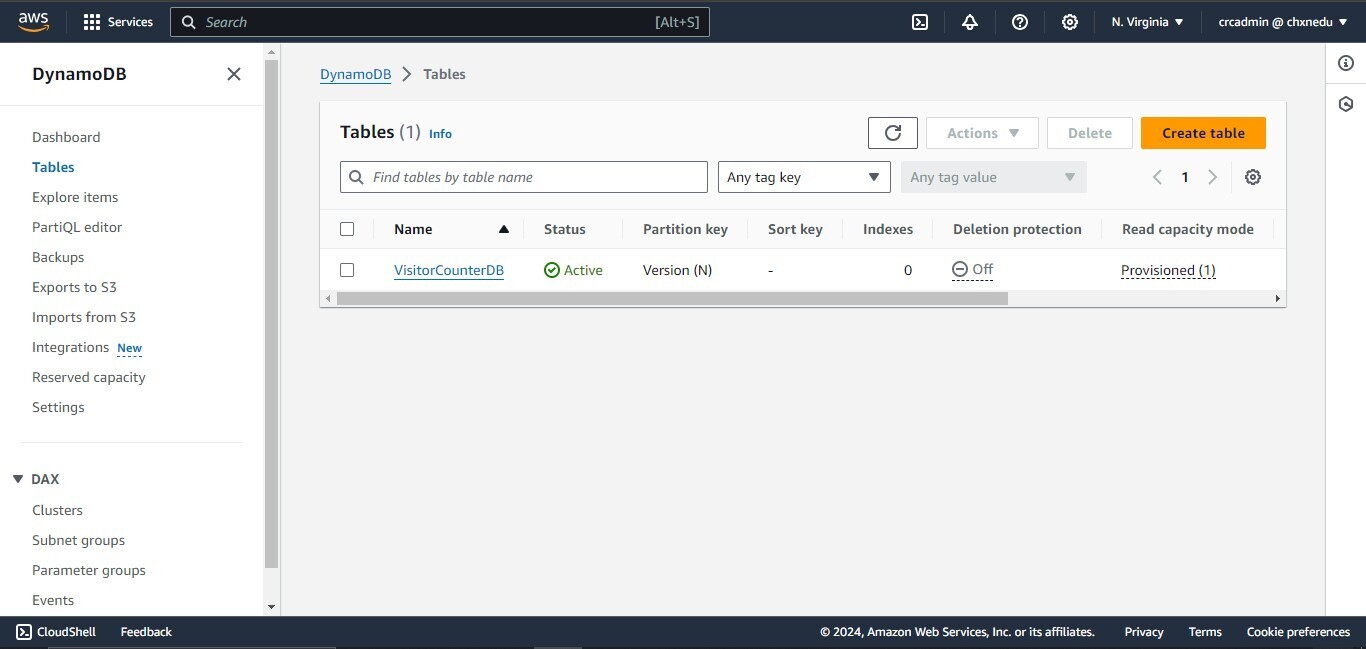
Task: Refresh the tables list
Action: click(892, 132)
